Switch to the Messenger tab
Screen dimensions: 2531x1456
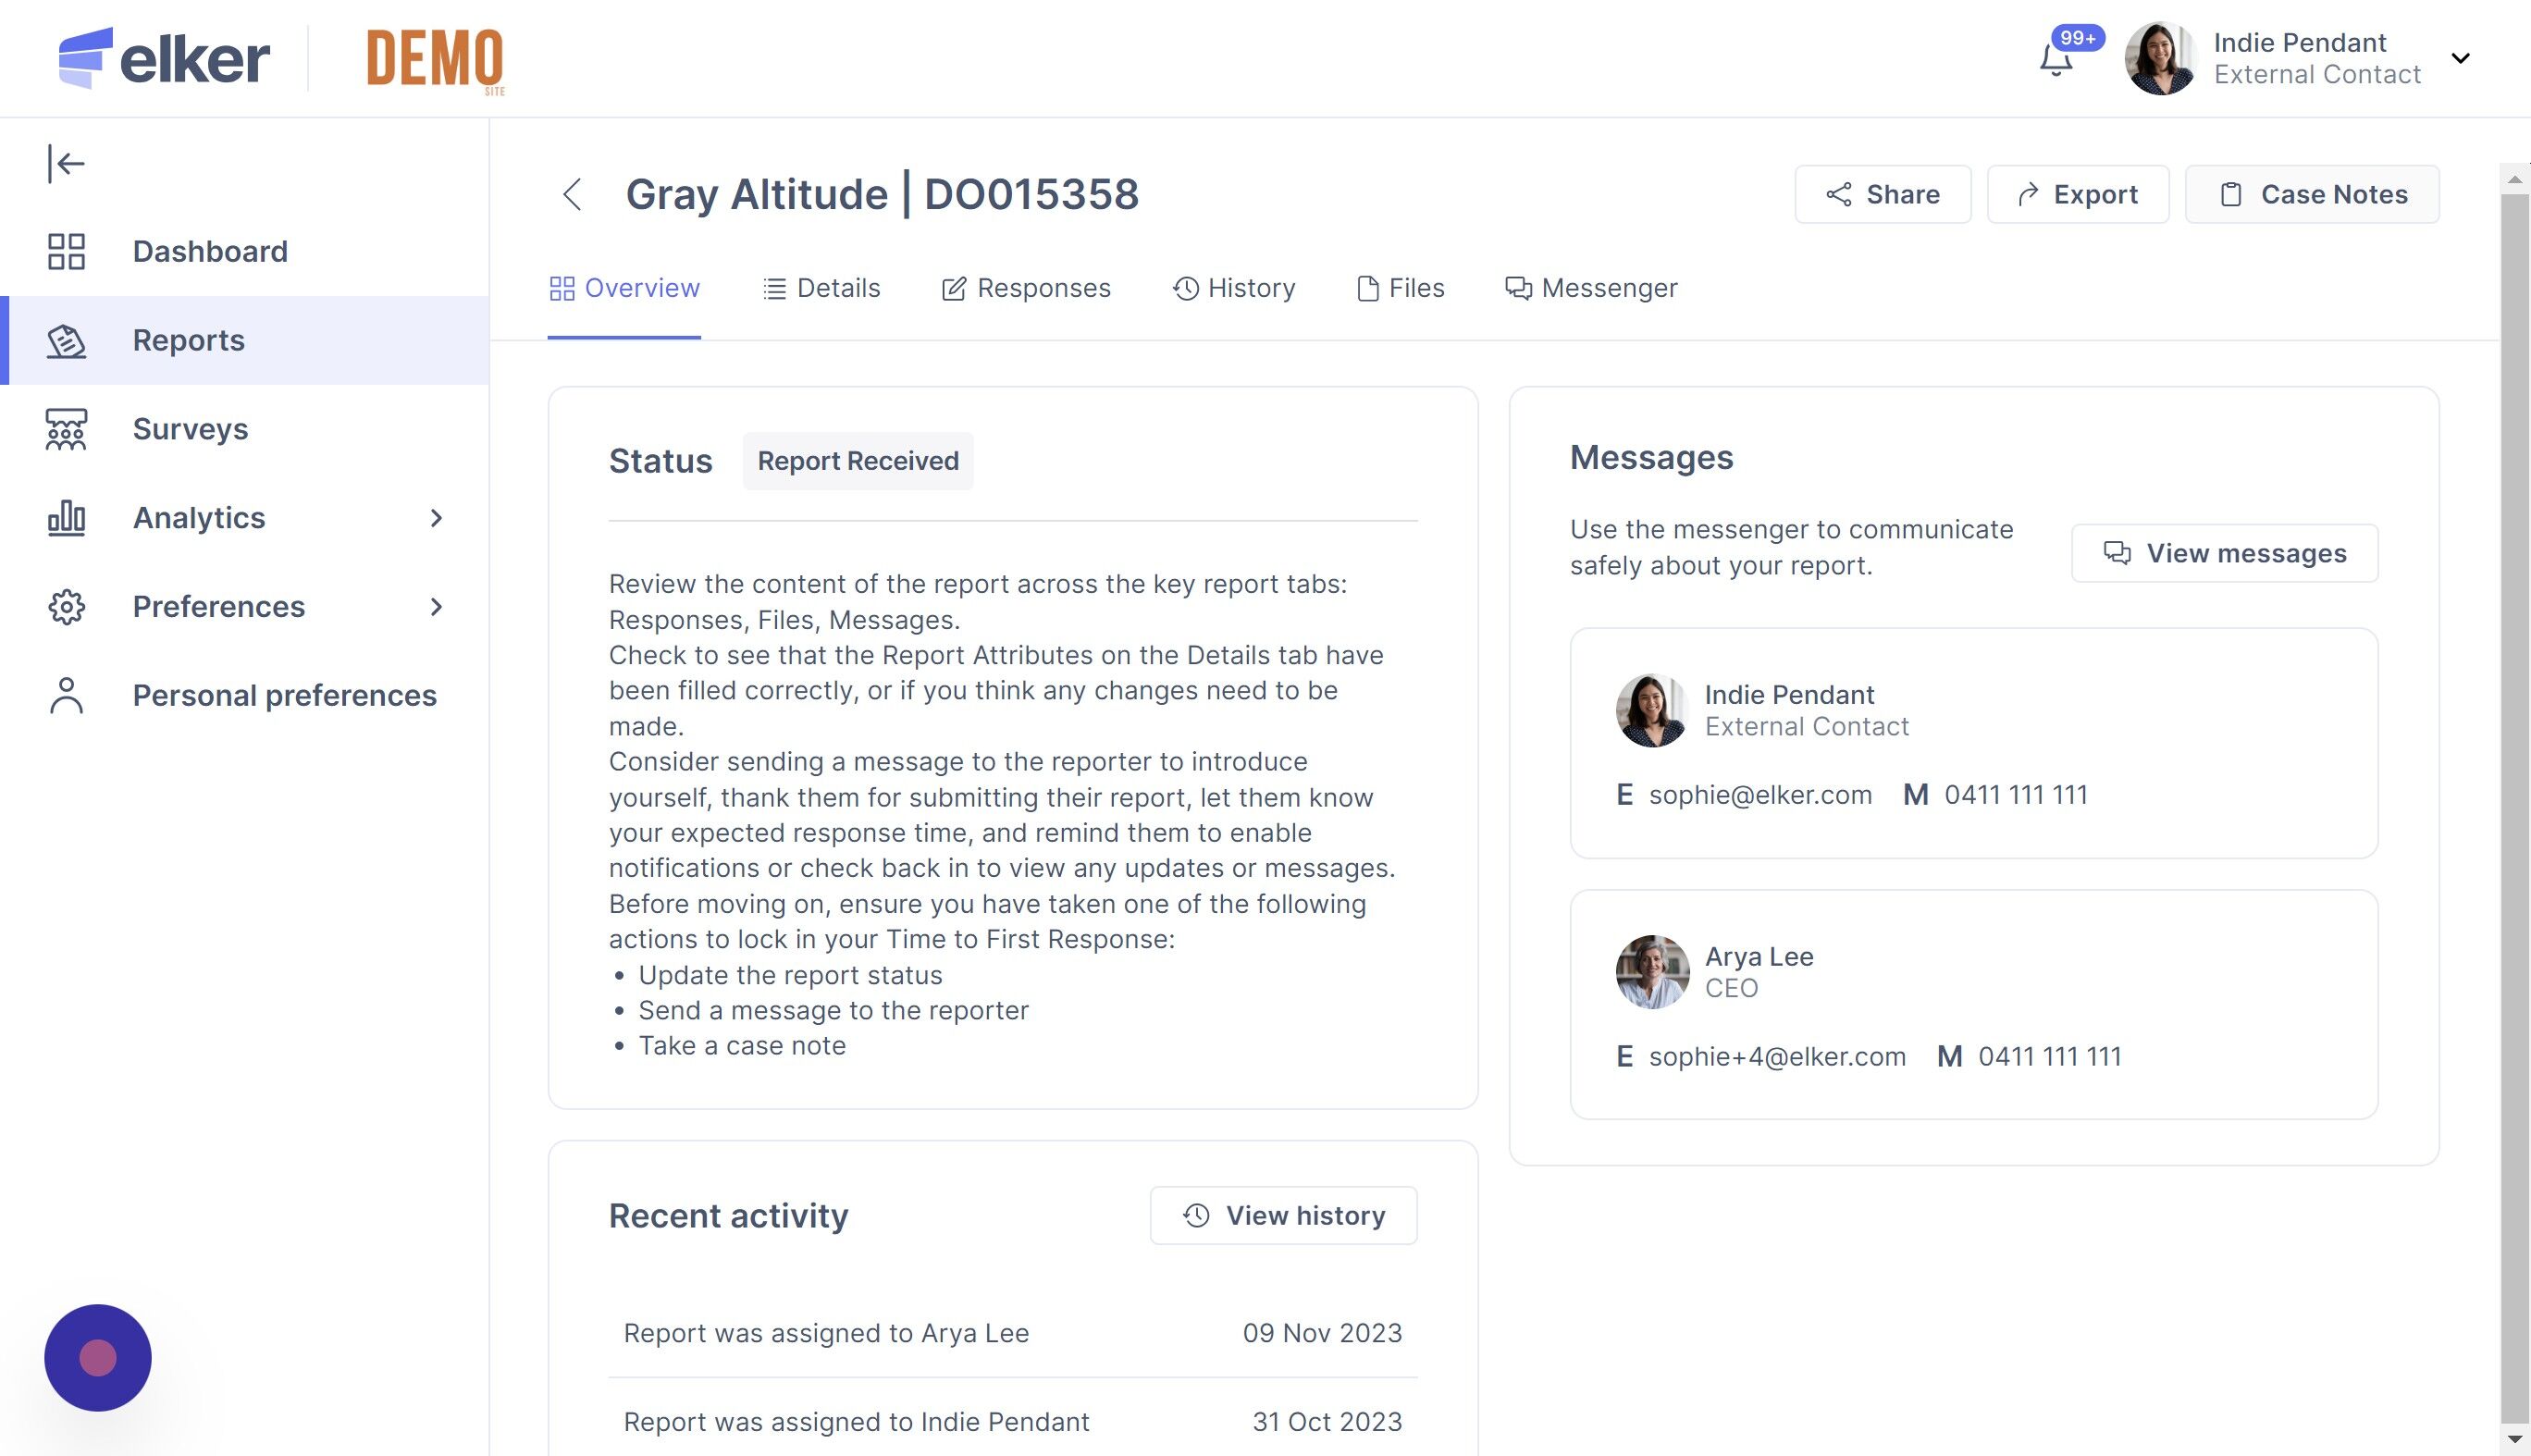point(1591,288)
